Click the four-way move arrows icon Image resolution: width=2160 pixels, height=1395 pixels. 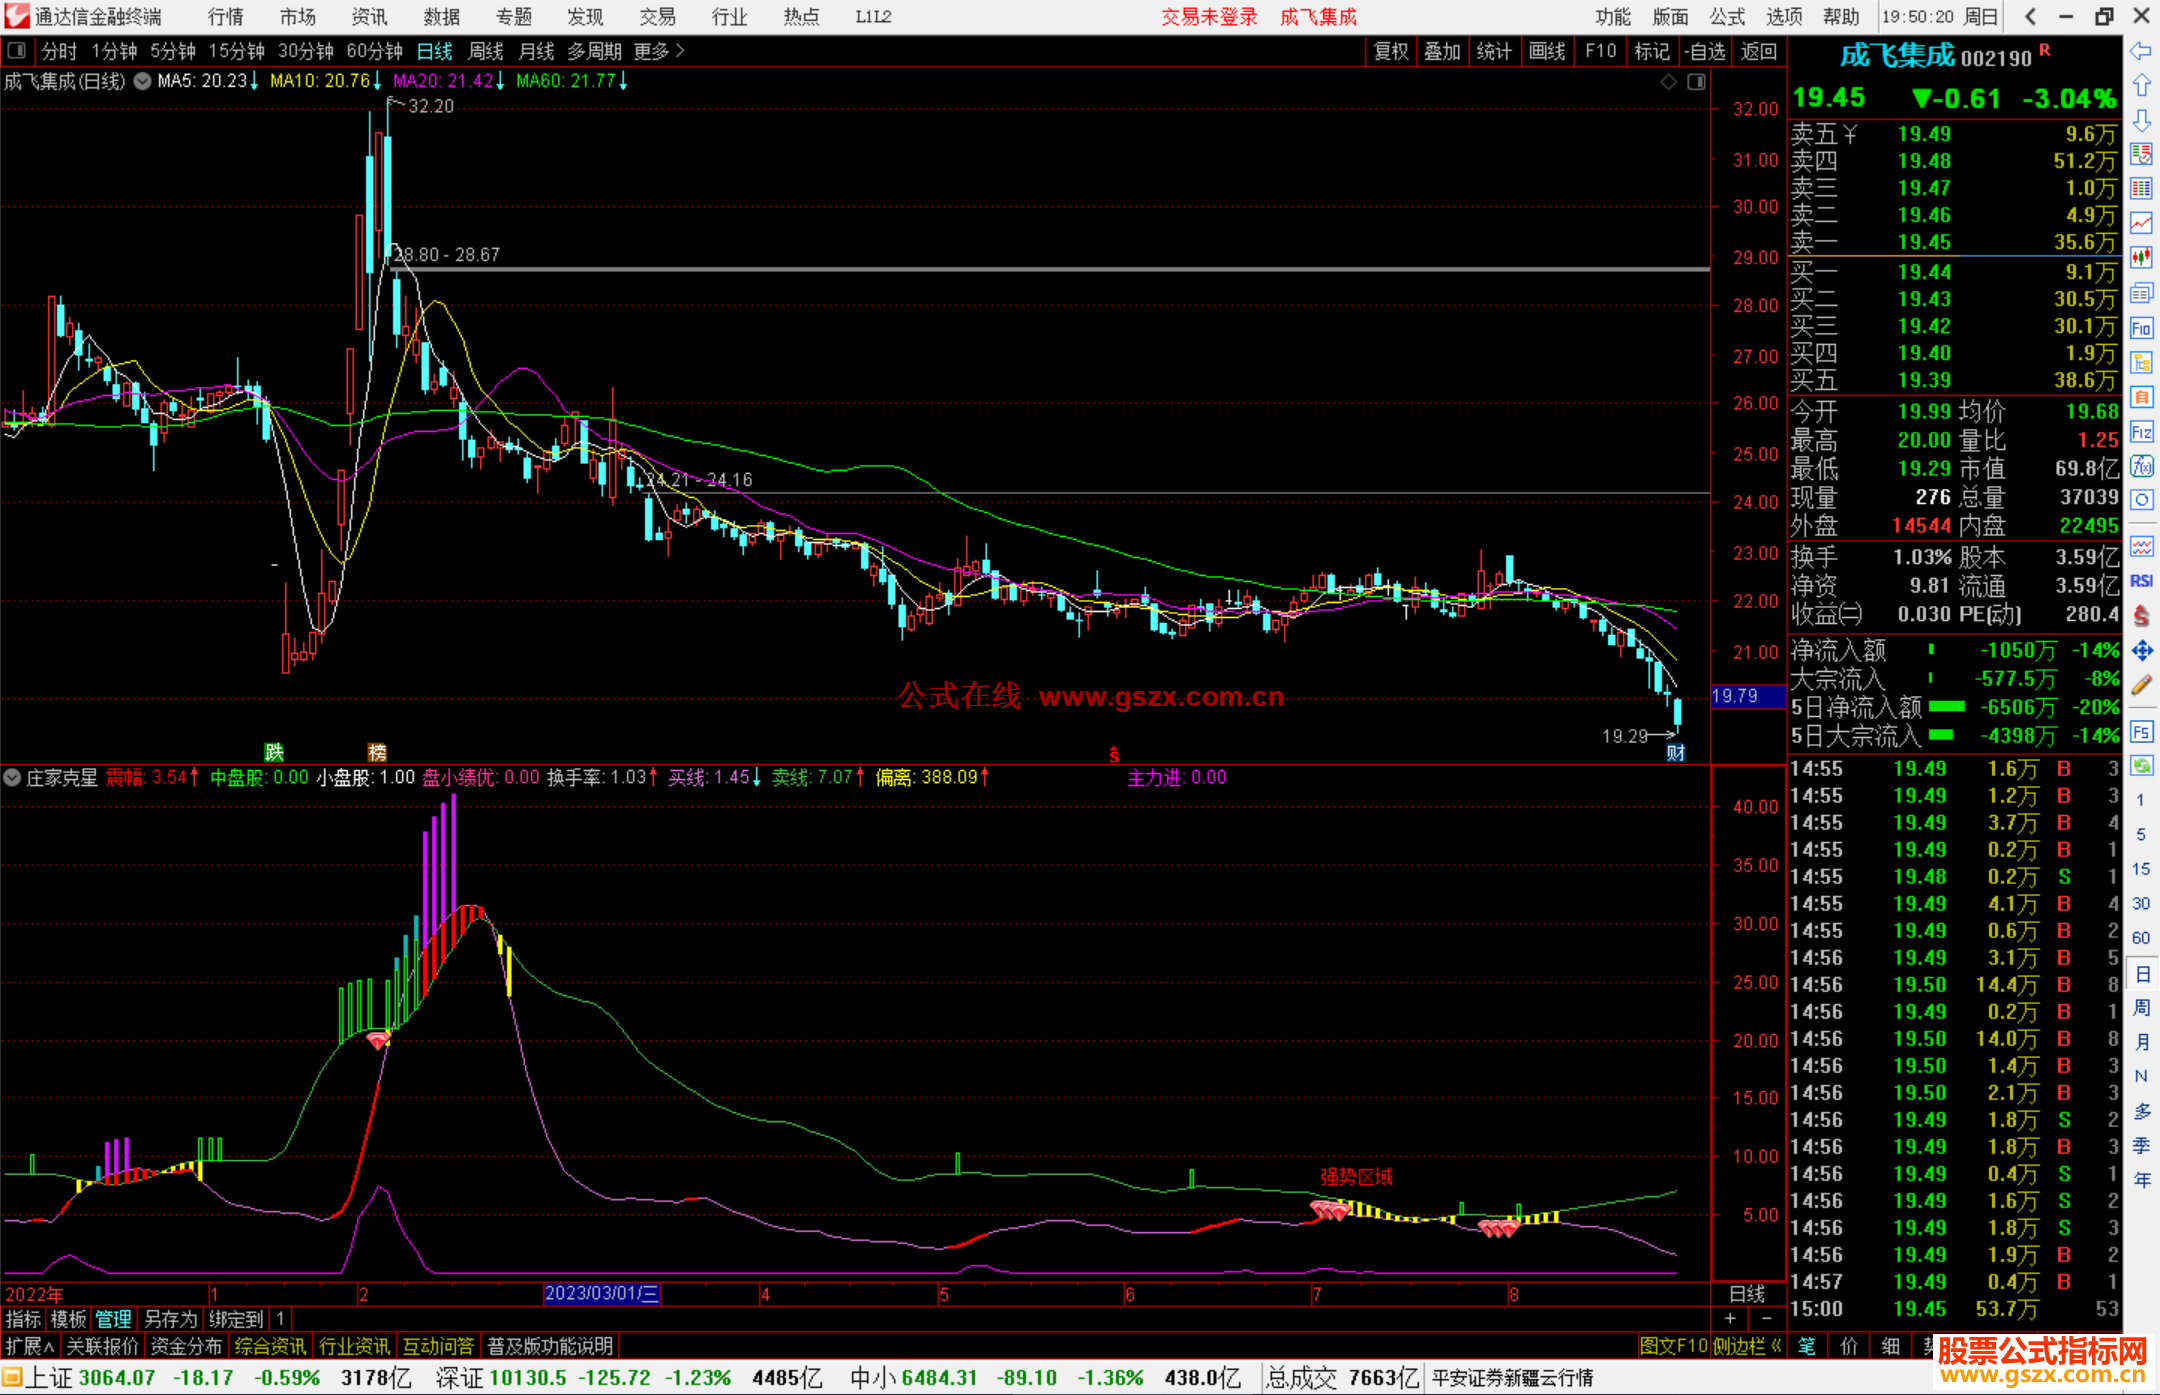point(2141,651)
